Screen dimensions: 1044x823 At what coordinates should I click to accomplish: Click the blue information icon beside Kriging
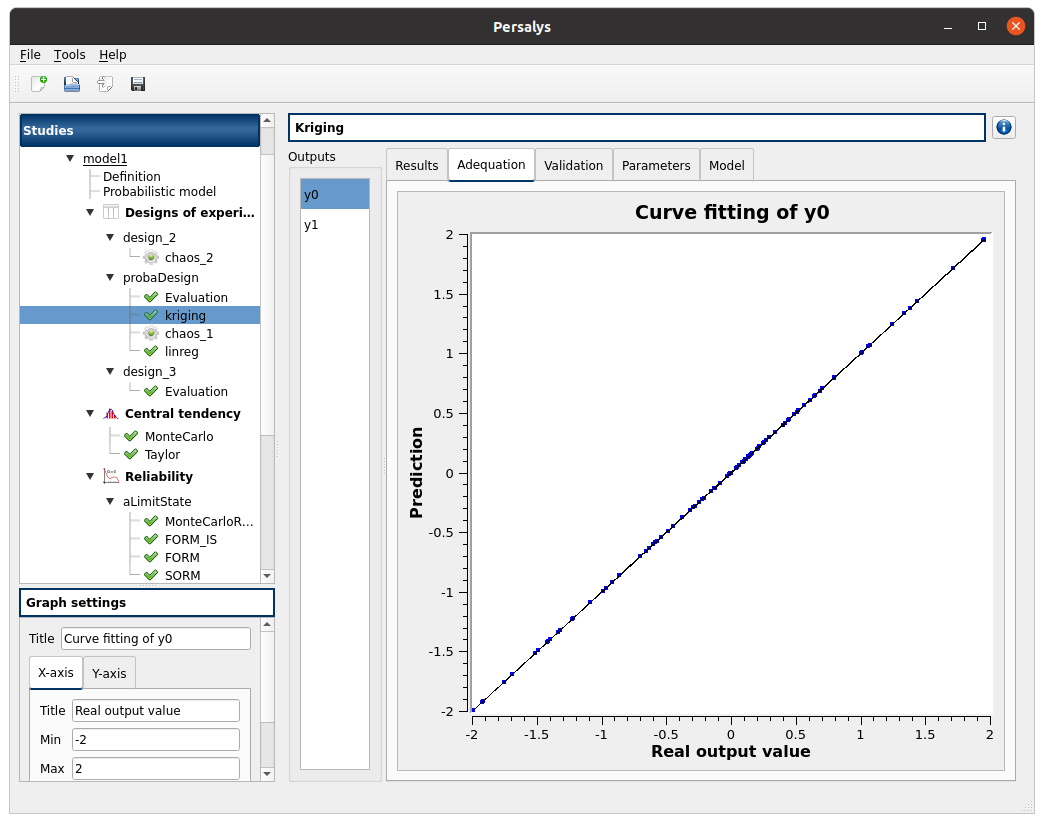click(x=1004, y=127)
